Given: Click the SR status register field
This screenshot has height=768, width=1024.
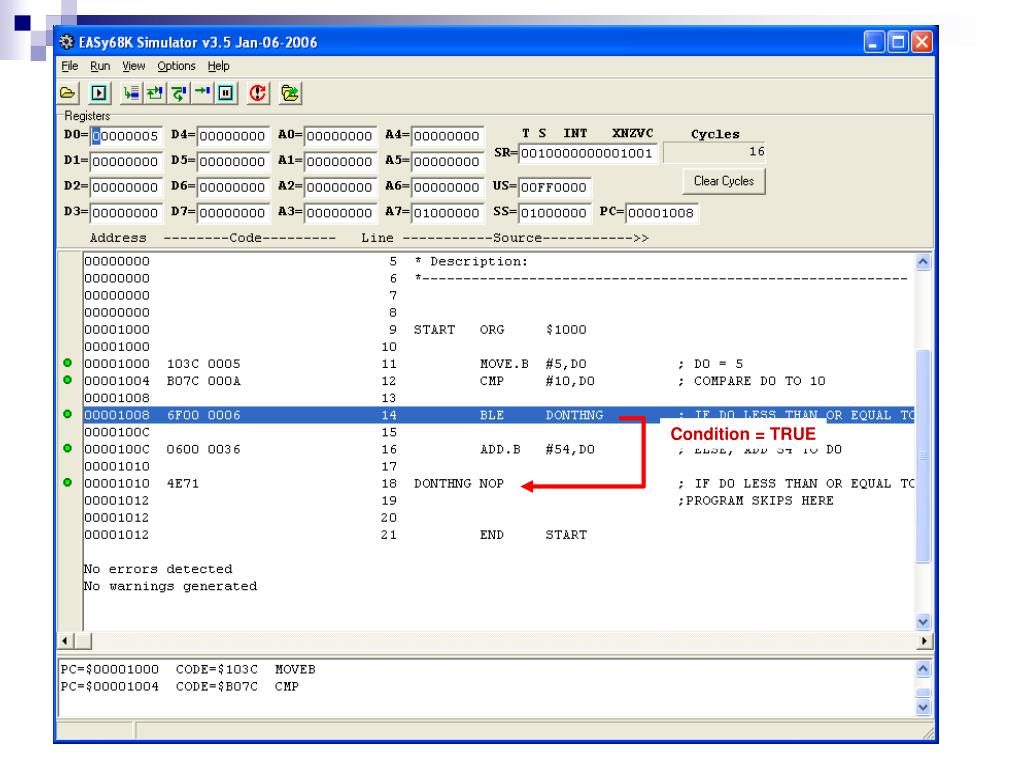Looking at the screenshot, I should (586, 153).
